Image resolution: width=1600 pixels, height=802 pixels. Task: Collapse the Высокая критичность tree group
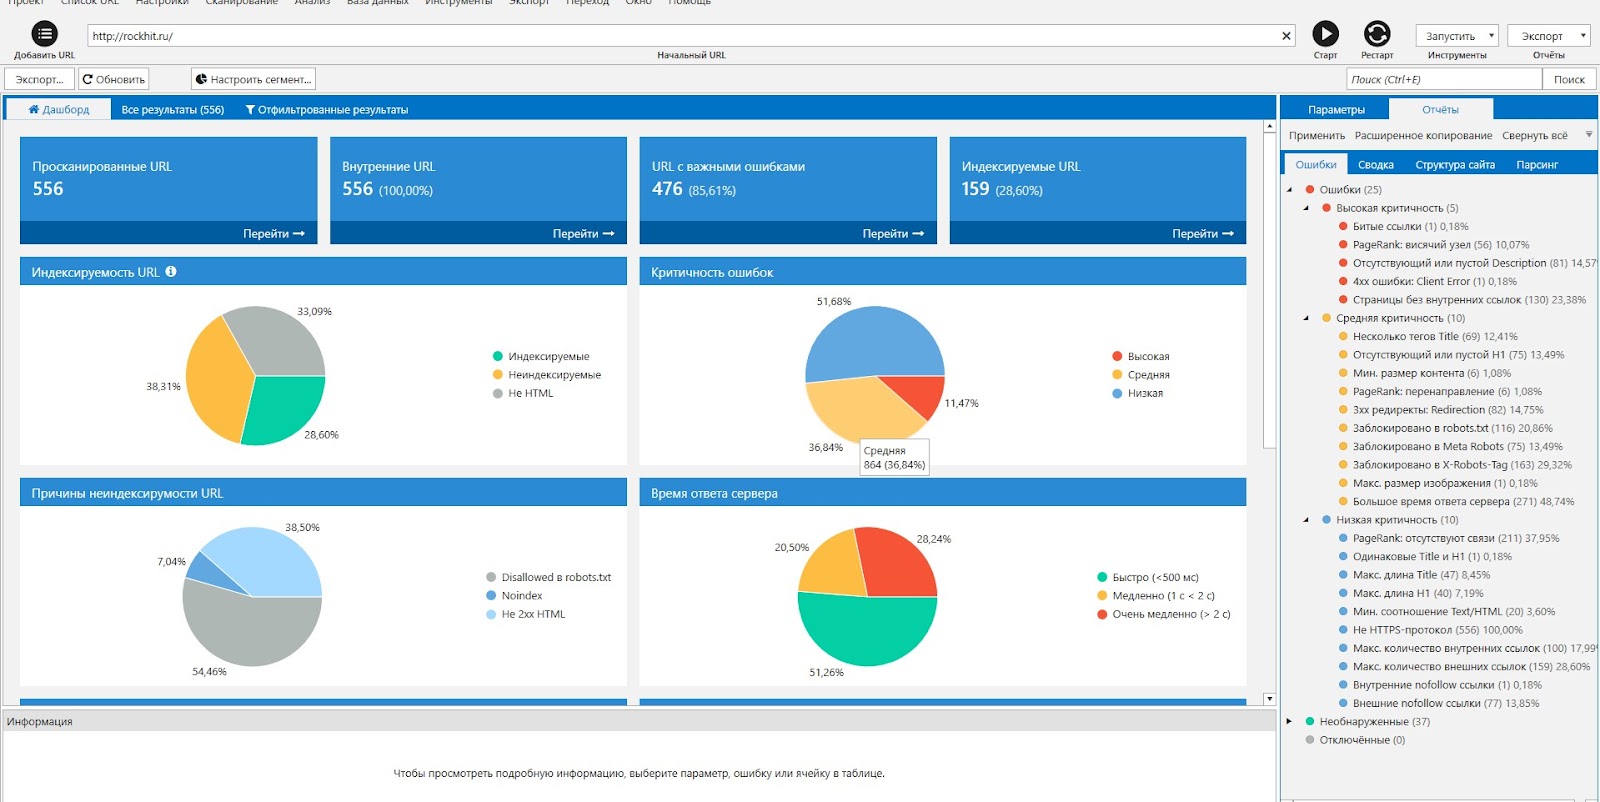point(1306,208)
